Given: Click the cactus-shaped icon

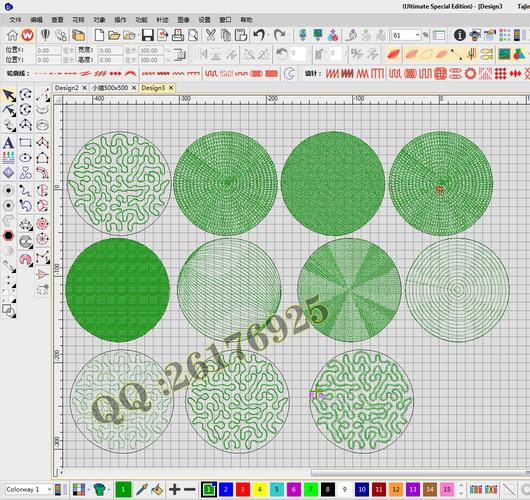Looking at the screenshot, I should point(472,54).
